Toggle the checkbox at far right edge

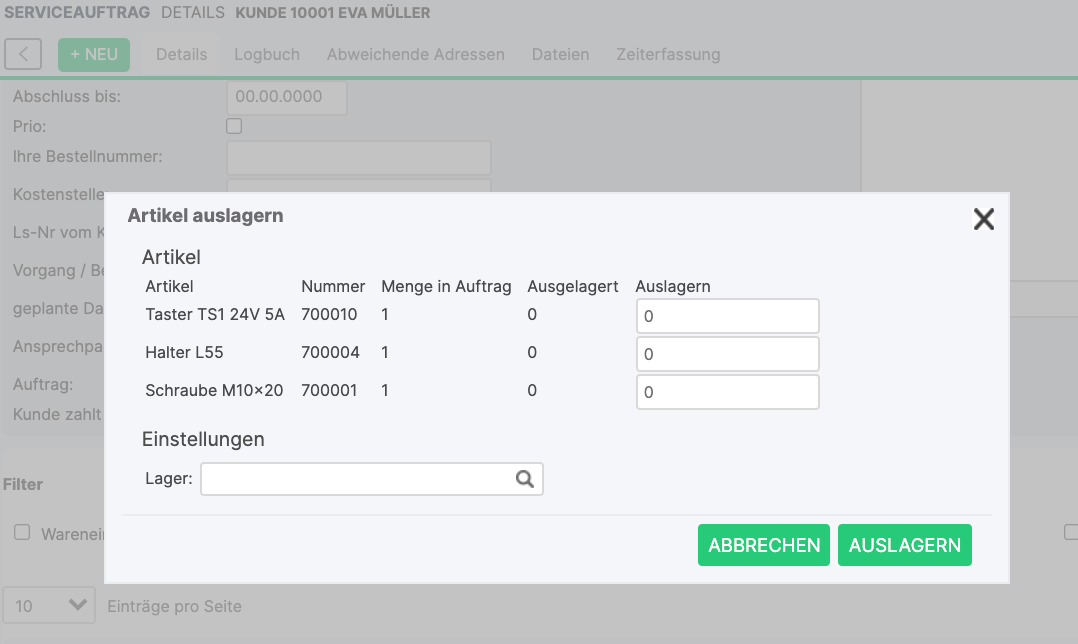[1071, 533]
